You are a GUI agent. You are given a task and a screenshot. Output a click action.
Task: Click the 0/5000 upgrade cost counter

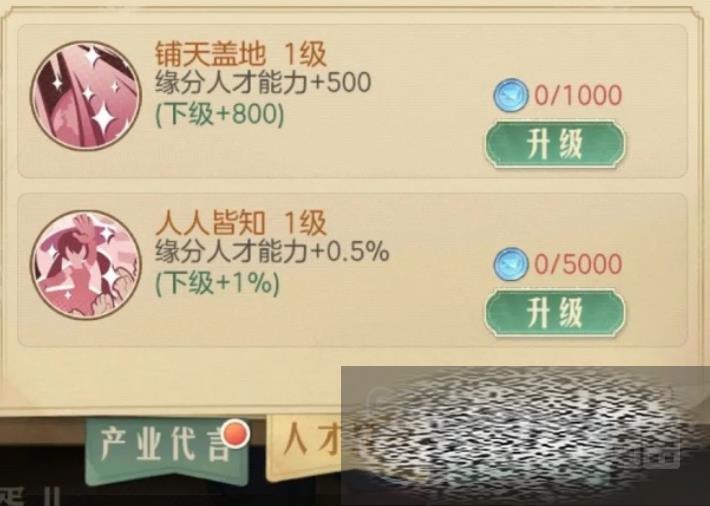(578, 264)
